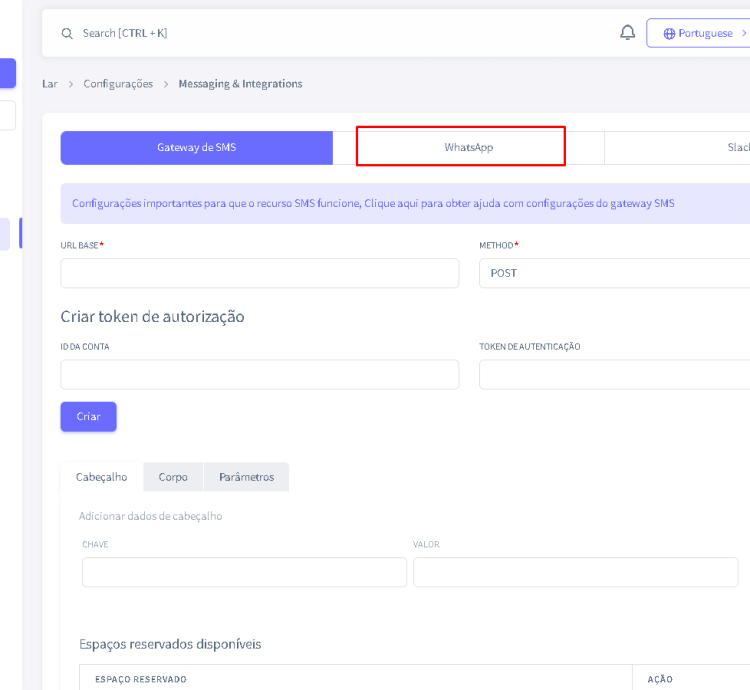Navigate to Configurações breadcrumb link
750x690 pixels.
pos(118,84)
